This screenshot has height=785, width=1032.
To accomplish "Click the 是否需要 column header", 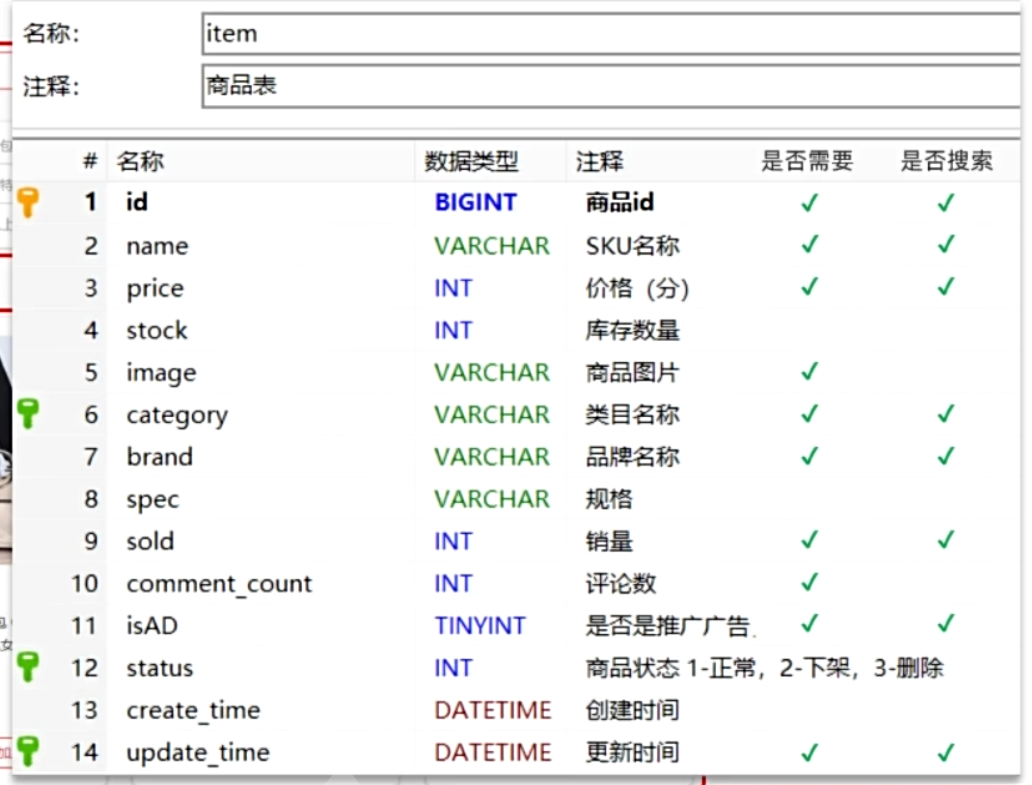I will (x=807, y=161).
